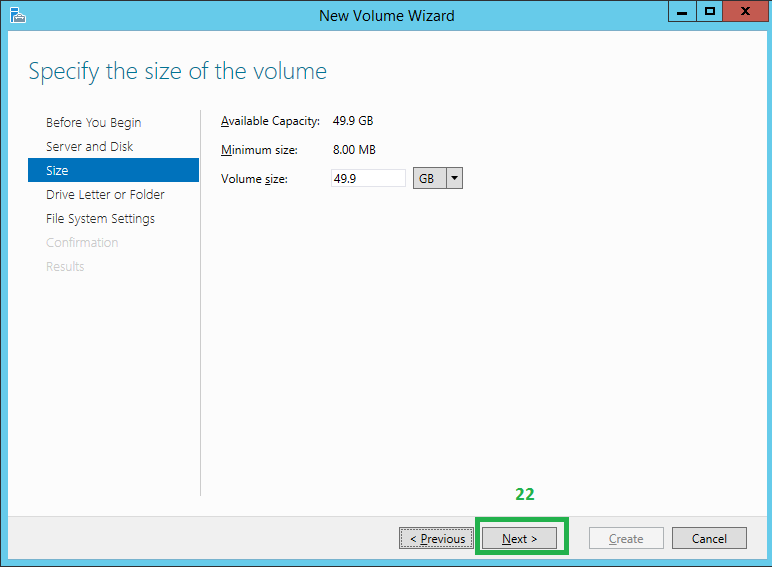The height and width of the screenshot is (567, 772).
Task: Click the wizard icon in the title bar
Action: (x=18, y=15)
